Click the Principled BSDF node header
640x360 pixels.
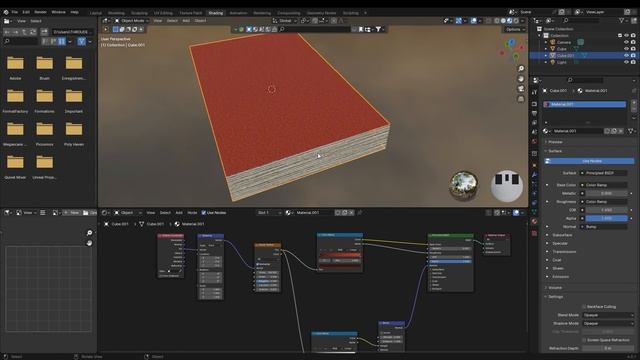(x=451, y=236)
